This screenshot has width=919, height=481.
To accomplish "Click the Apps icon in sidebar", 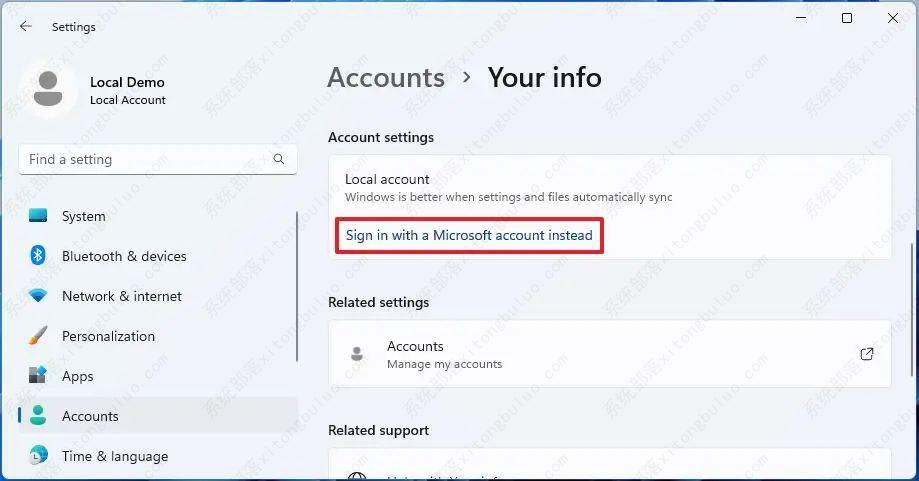I will [39, 376].
